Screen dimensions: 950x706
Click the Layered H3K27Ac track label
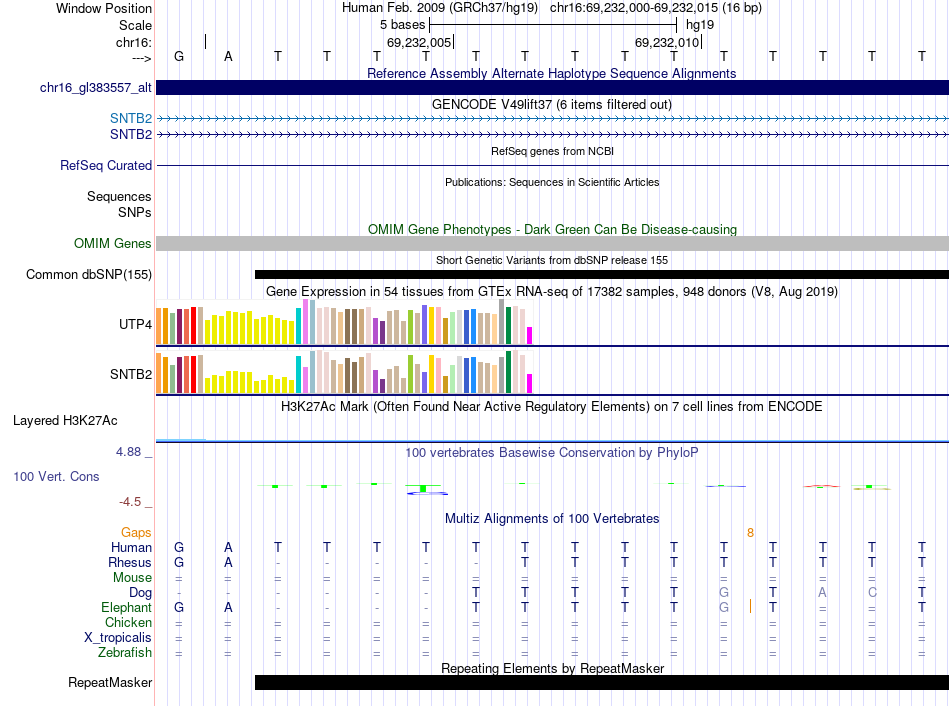(x=65, y=421)
